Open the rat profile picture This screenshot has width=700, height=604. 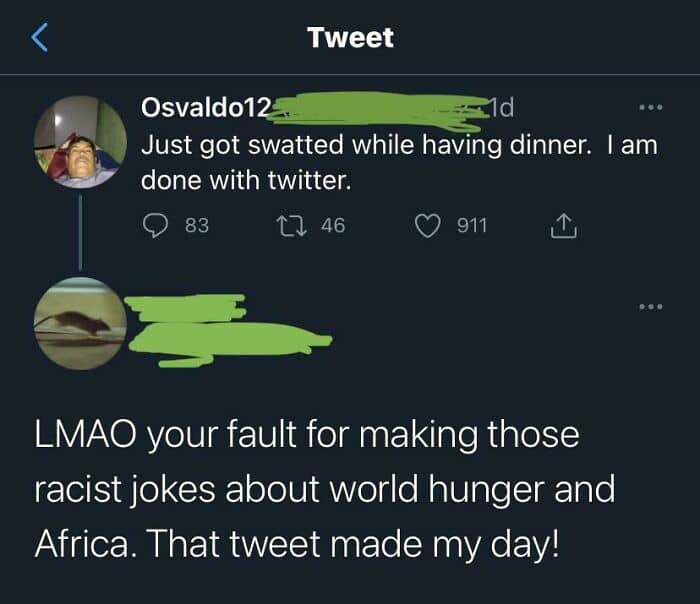(x=80, y=323)
